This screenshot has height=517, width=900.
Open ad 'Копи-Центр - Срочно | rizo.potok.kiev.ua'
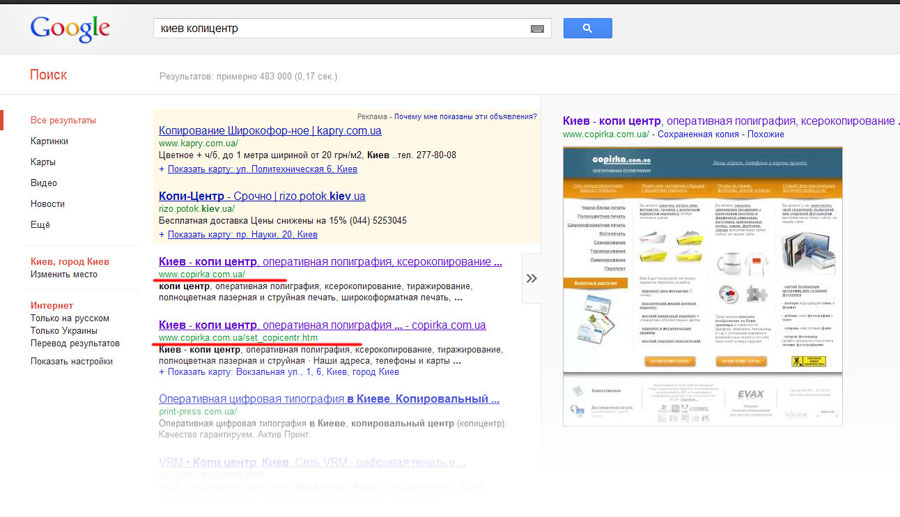(x=262, y=196)
